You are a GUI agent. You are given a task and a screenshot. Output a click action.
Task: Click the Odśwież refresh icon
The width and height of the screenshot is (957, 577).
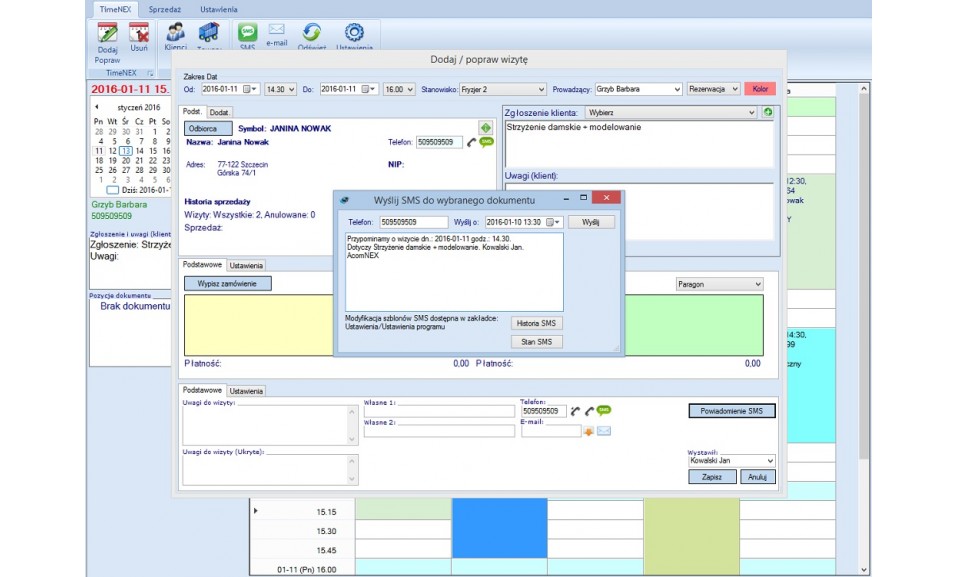(x=311, y=33)
